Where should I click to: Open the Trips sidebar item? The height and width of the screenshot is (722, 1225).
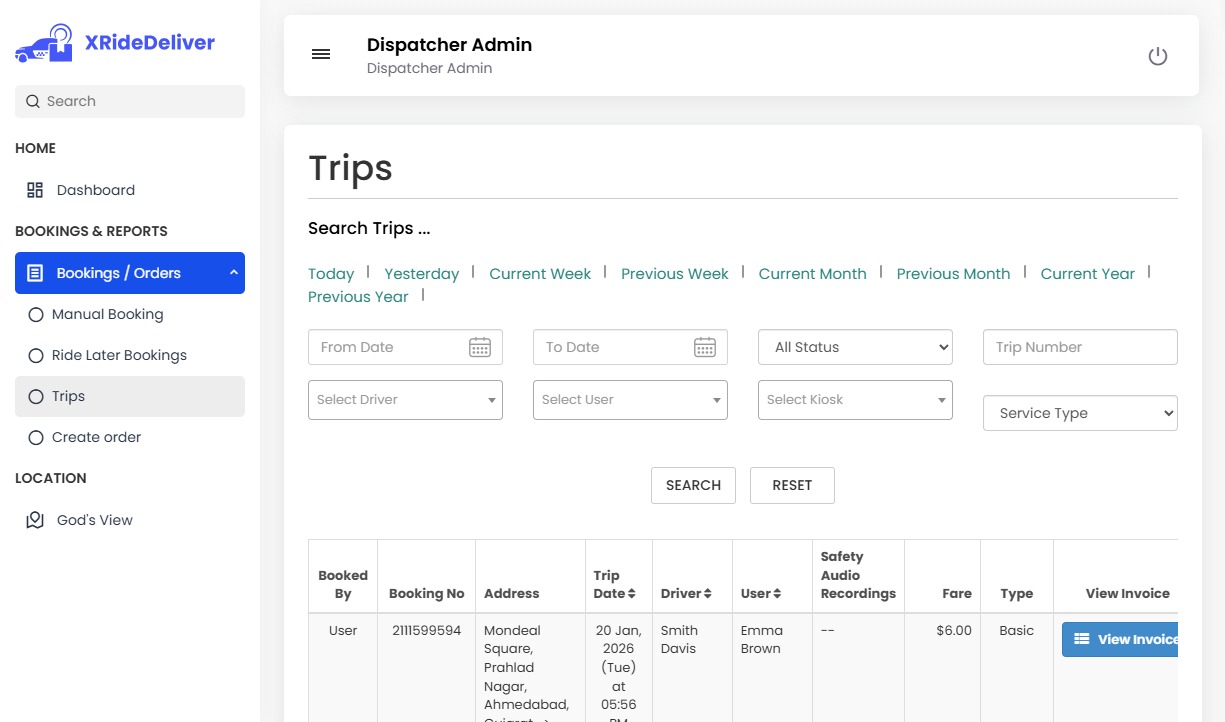(x=68, y=396)
